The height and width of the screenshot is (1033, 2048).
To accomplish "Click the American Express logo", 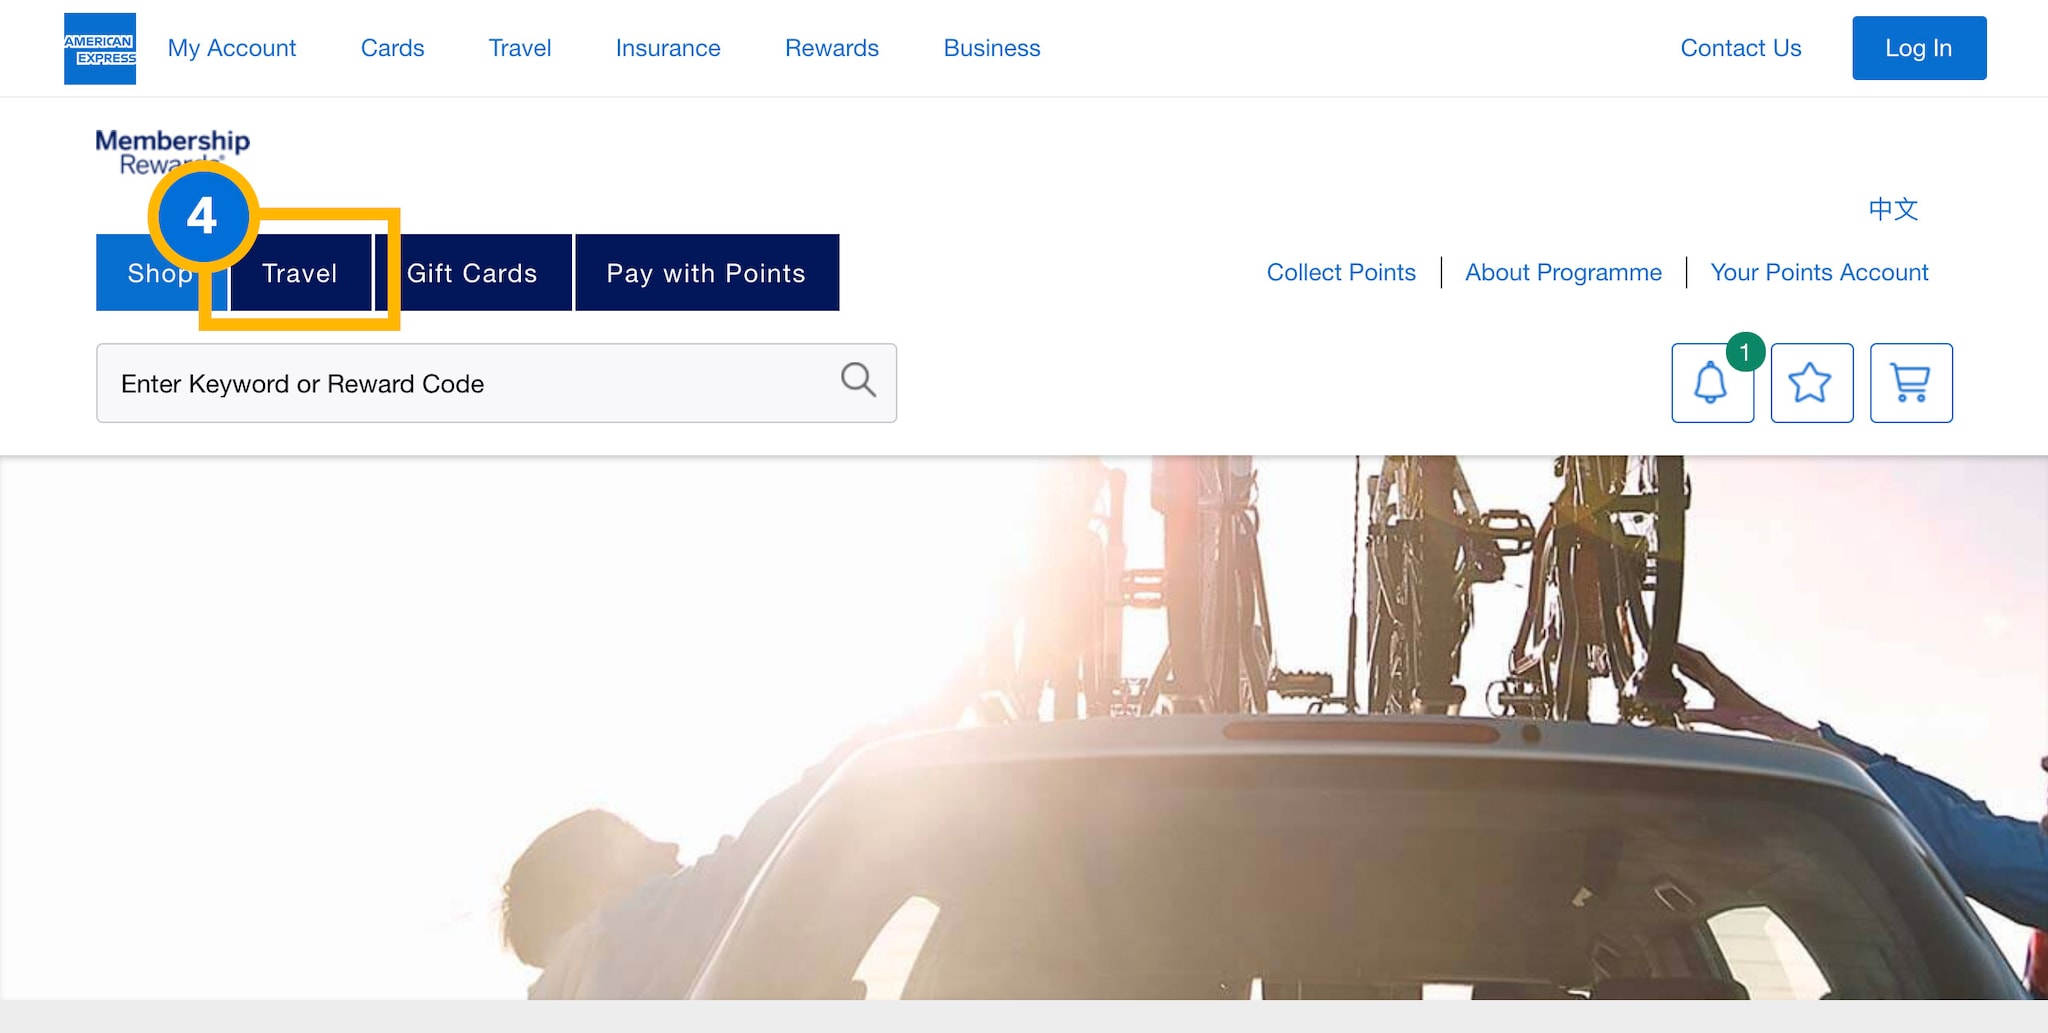I will [100, 49].
